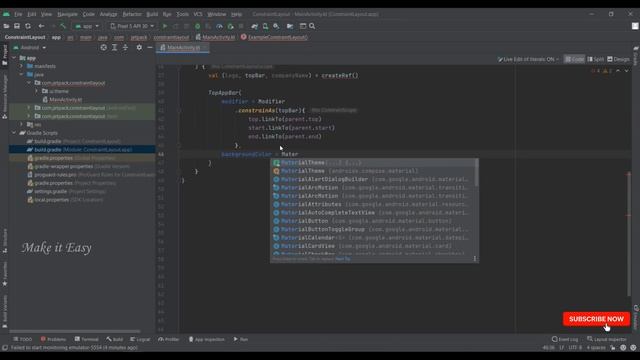
Task: Click Collapse All in Project panel
Action: [x=125, y=48]
